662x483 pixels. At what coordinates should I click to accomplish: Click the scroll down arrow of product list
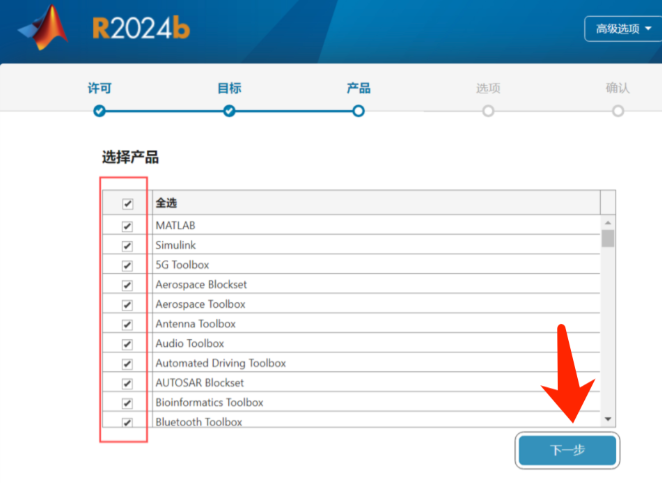tap(608, 417)
